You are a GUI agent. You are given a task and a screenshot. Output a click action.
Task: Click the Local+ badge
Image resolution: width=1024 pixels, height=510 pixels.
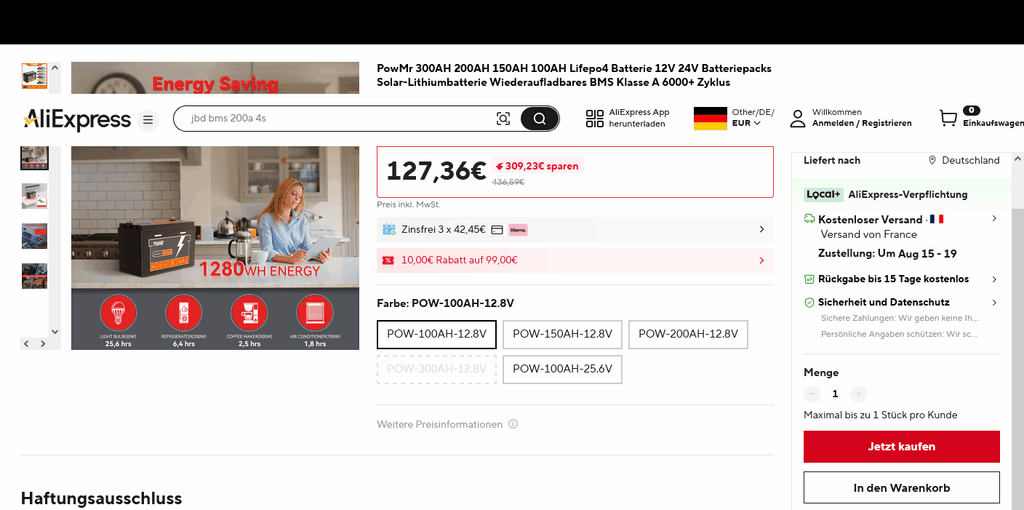(823, 195)
